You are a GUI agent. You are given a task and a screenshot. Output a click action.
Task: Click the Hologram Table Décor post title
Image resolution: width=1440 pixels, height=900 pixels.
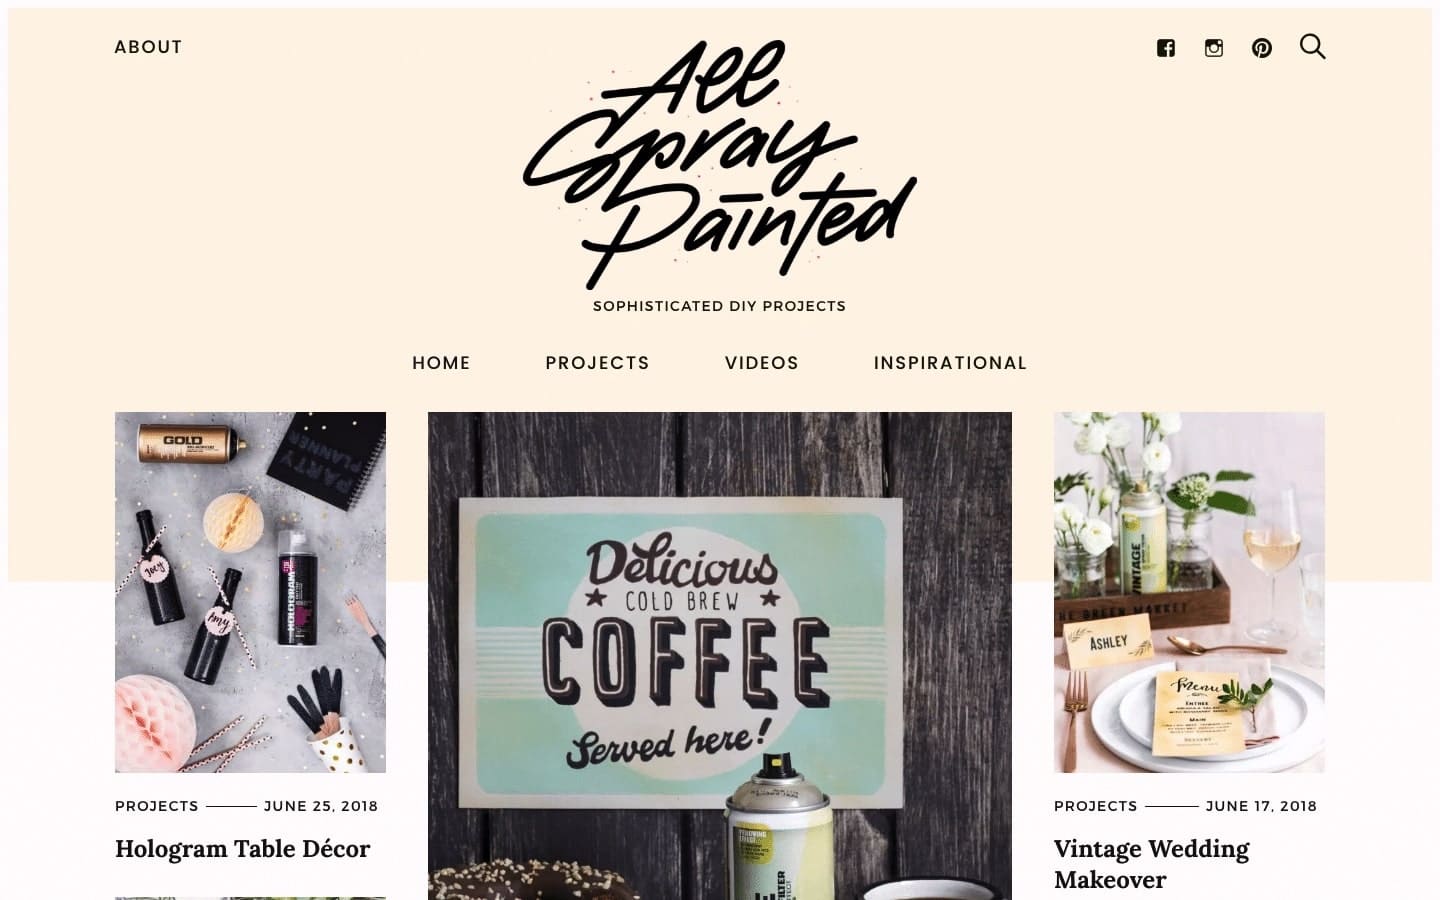click(x=243, y=849)
